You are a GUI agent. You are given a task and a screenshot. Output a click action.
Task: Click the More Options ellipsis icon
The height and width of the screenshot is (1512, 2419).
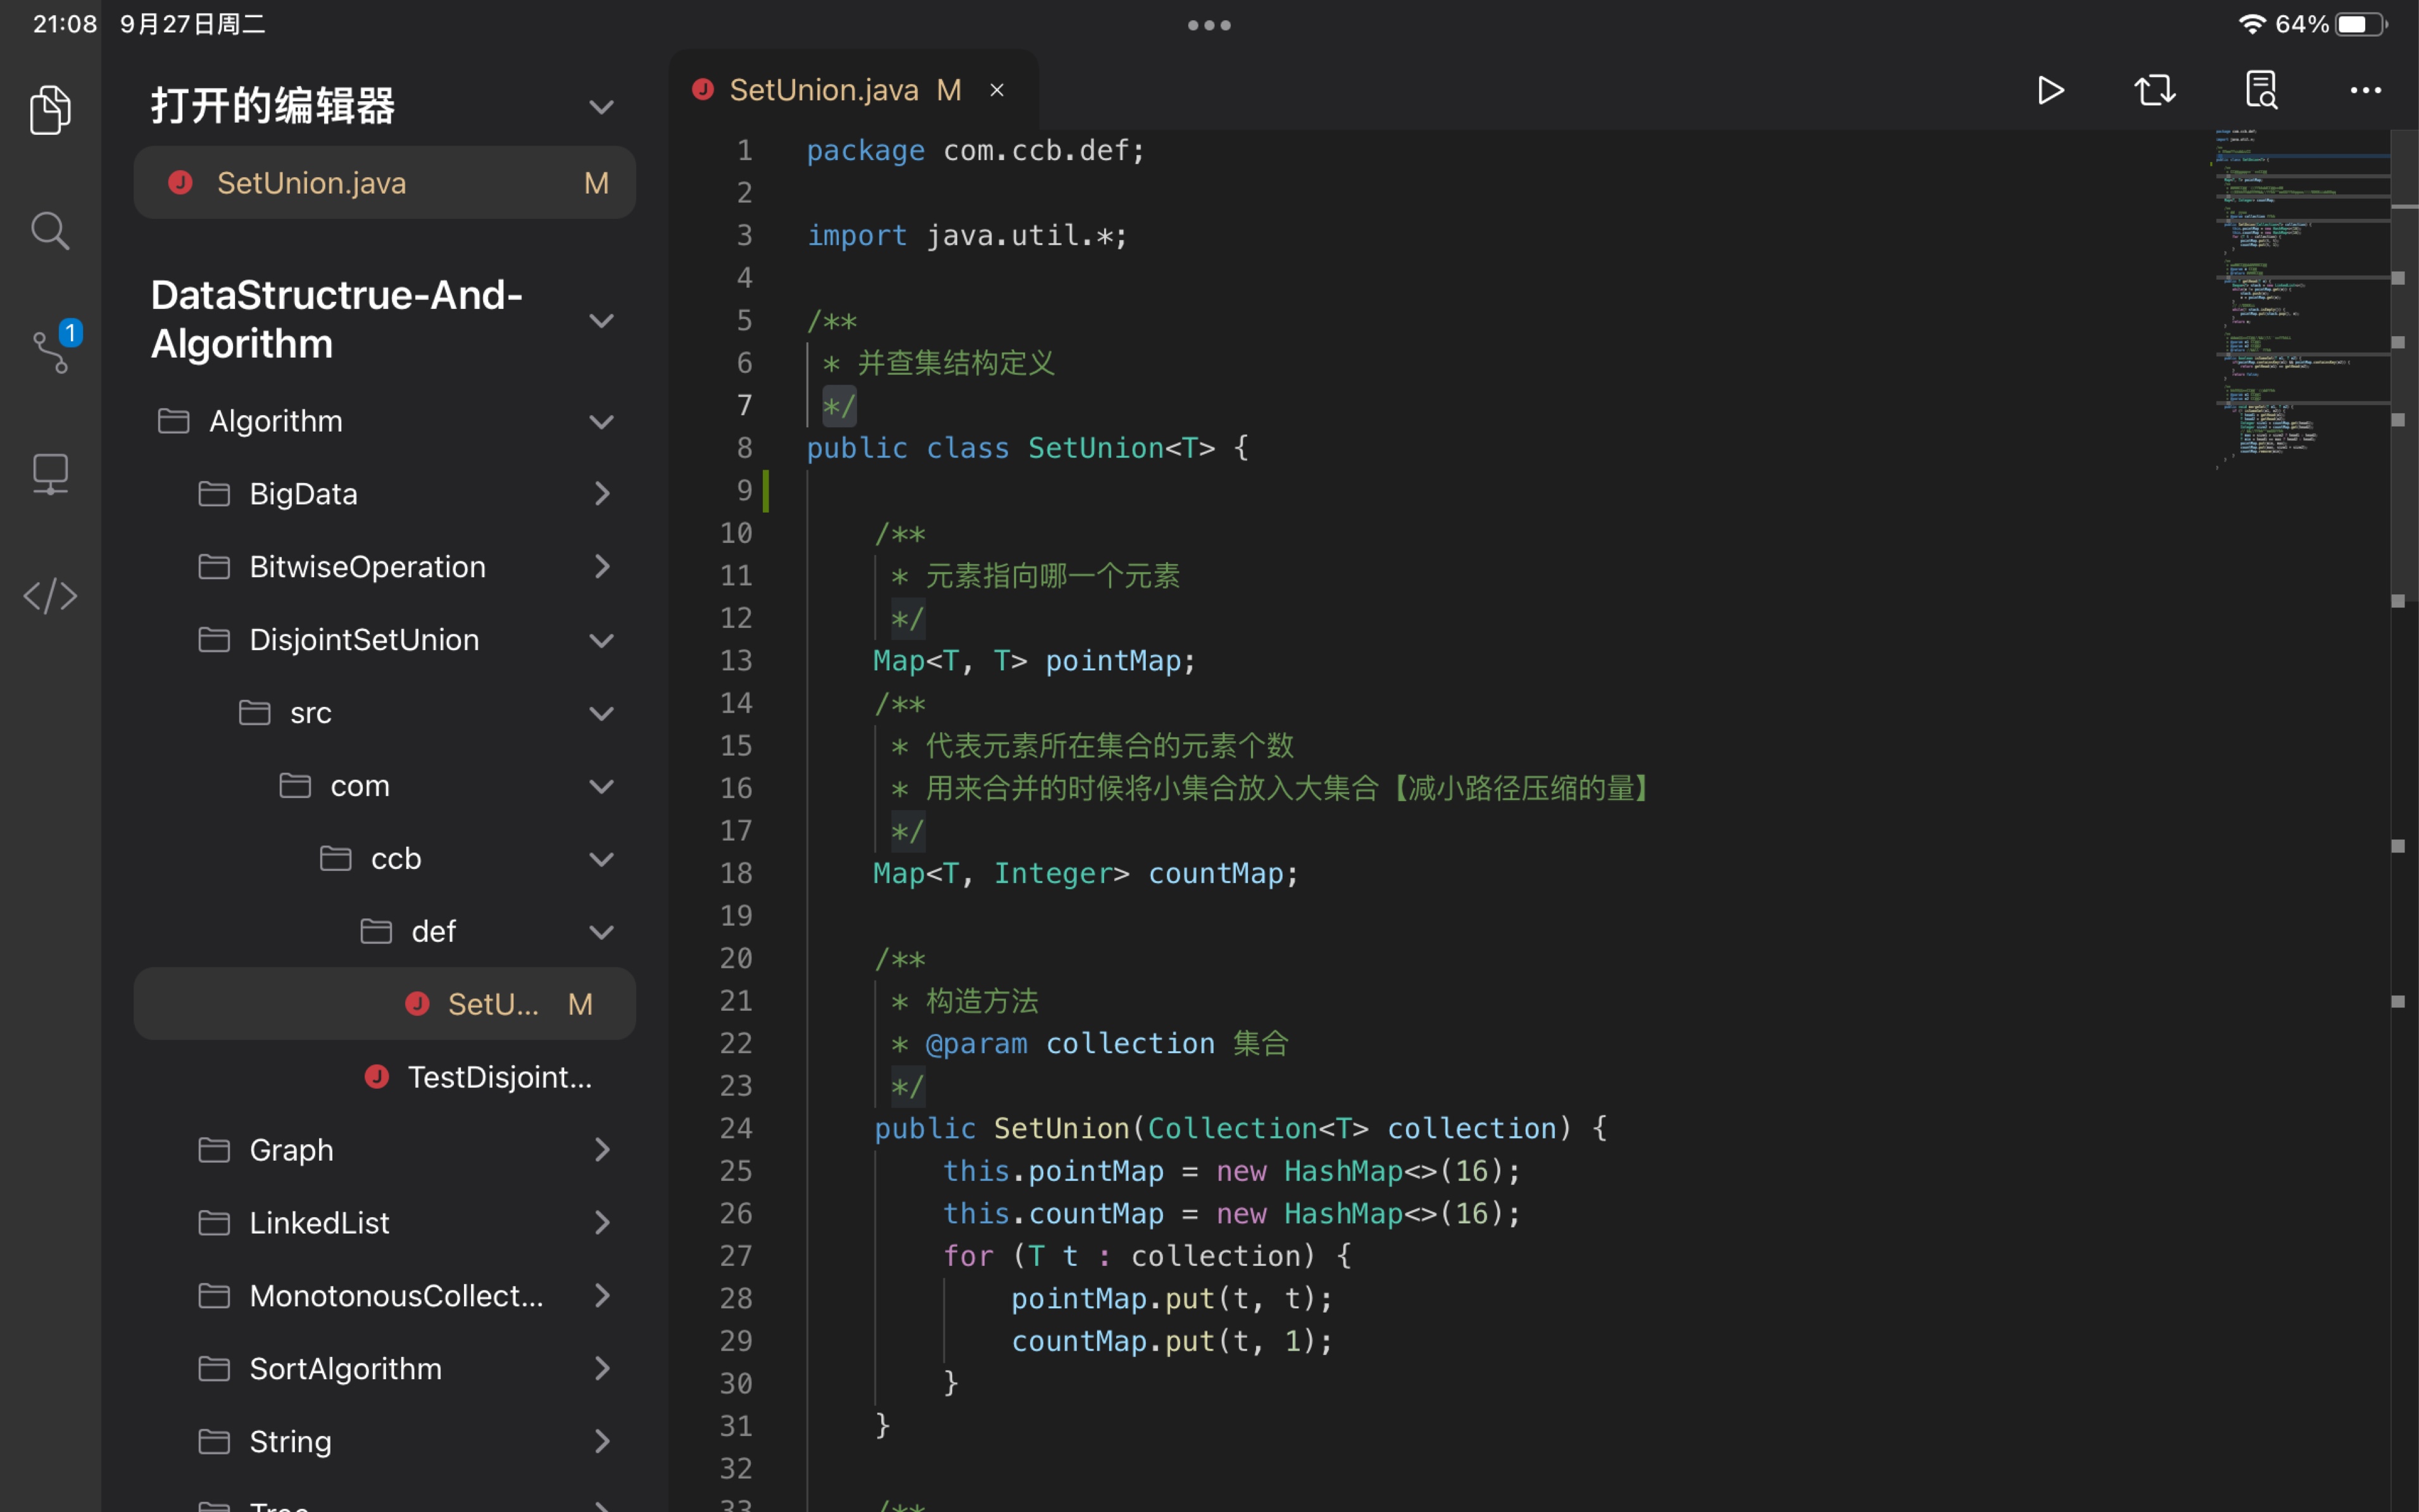(x=2366, y=89)
